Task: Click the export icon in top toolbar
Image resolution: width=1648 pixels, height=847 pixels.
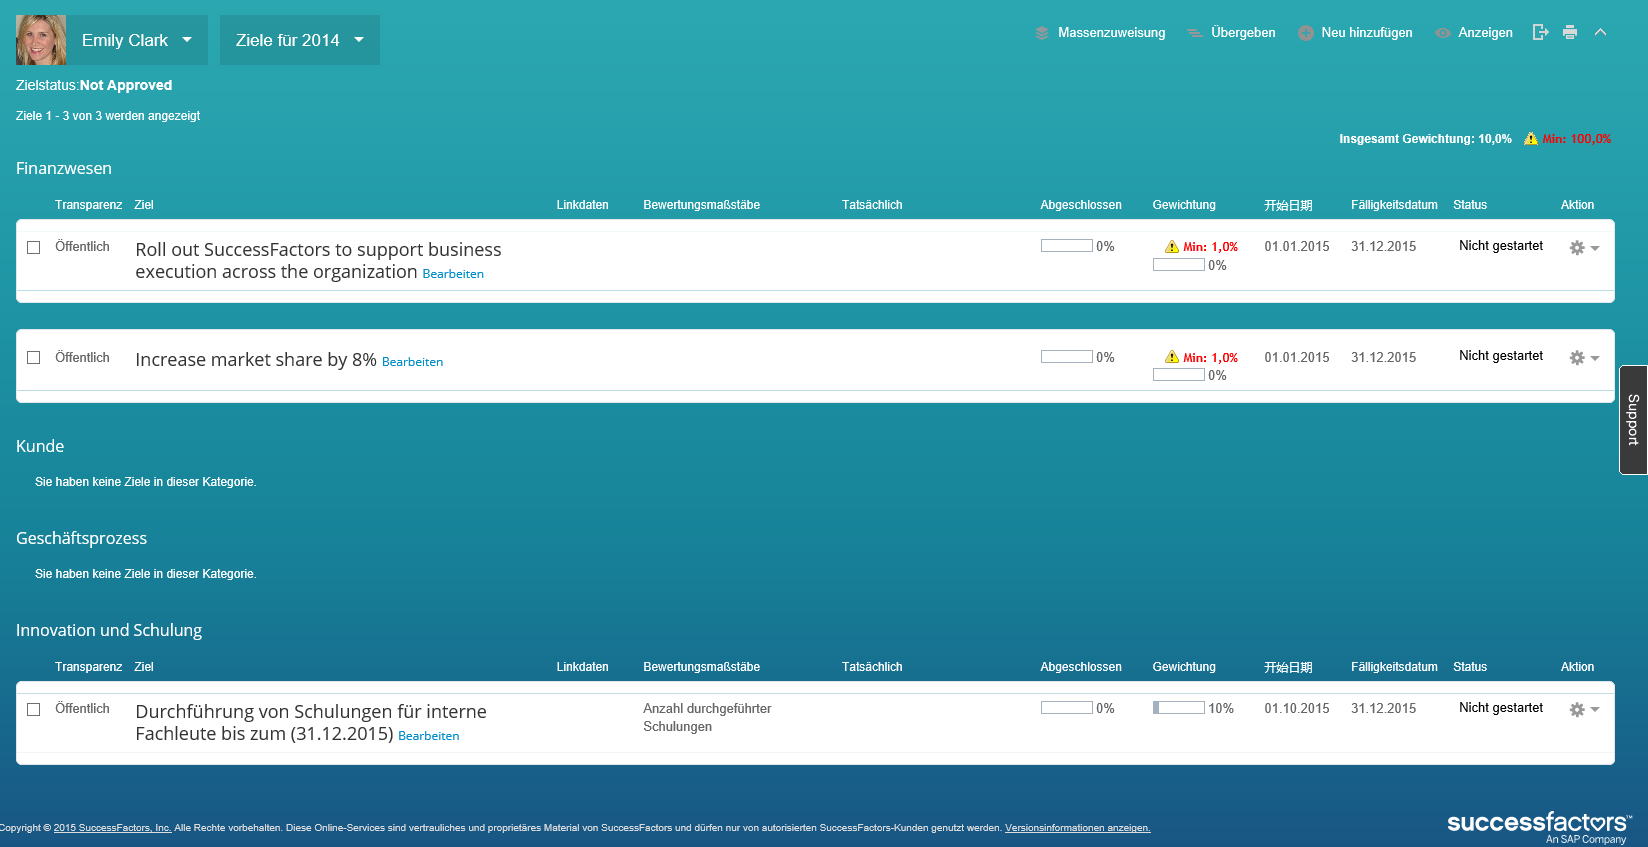Action: [x=1540, y=32]
